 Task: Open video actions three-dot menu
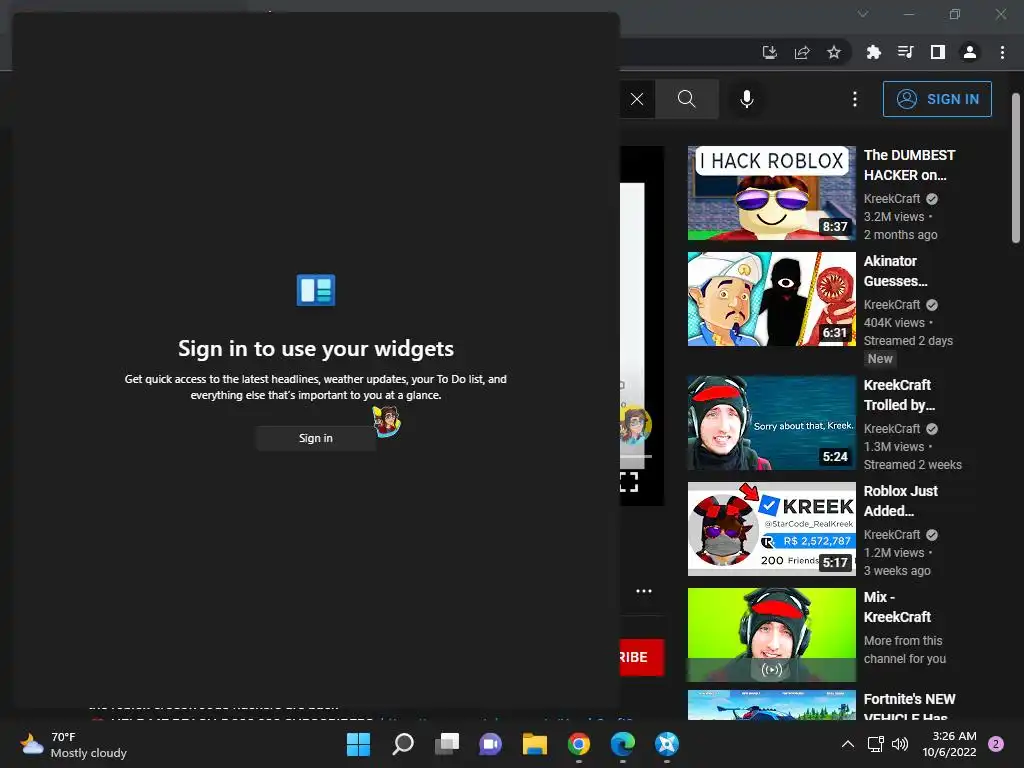644,591
